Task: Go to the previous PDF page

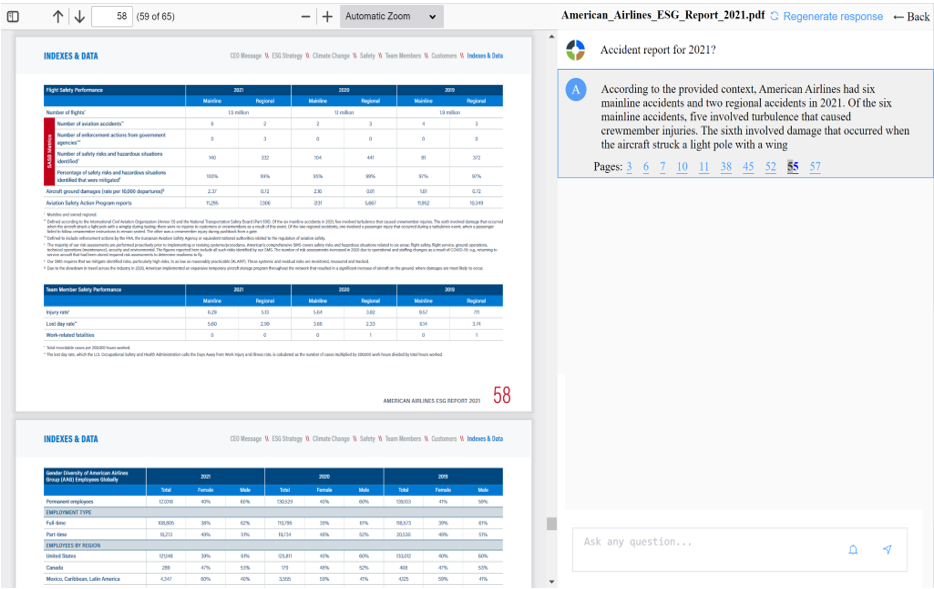Action: 58,17
